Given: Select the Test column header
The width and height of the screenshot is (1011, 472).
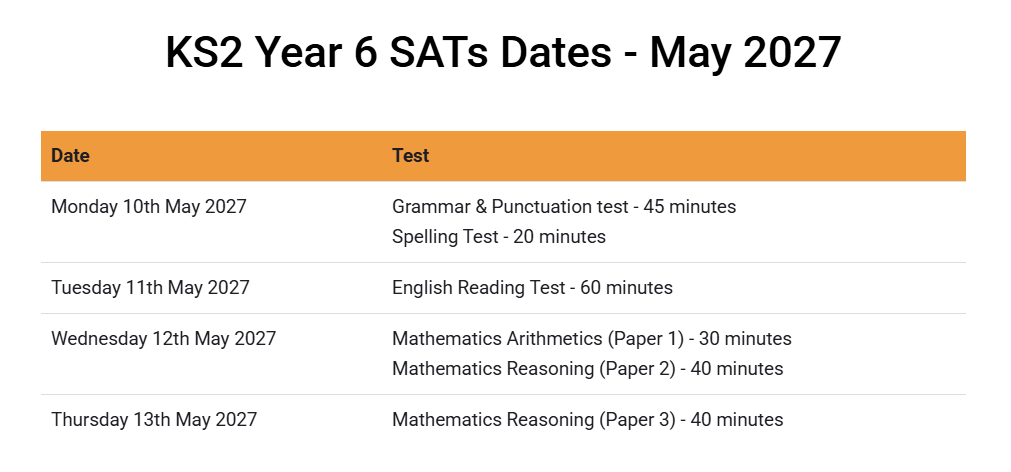Looking at the screenshot, I should (411, 155).
